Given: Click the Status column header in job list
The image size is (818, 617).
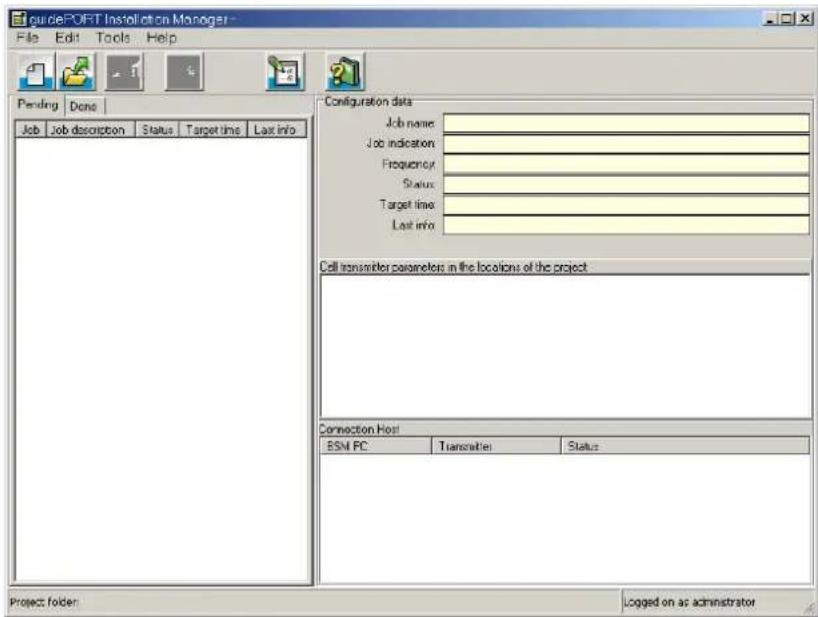Looking at the screenshot, I should (158, 130).
